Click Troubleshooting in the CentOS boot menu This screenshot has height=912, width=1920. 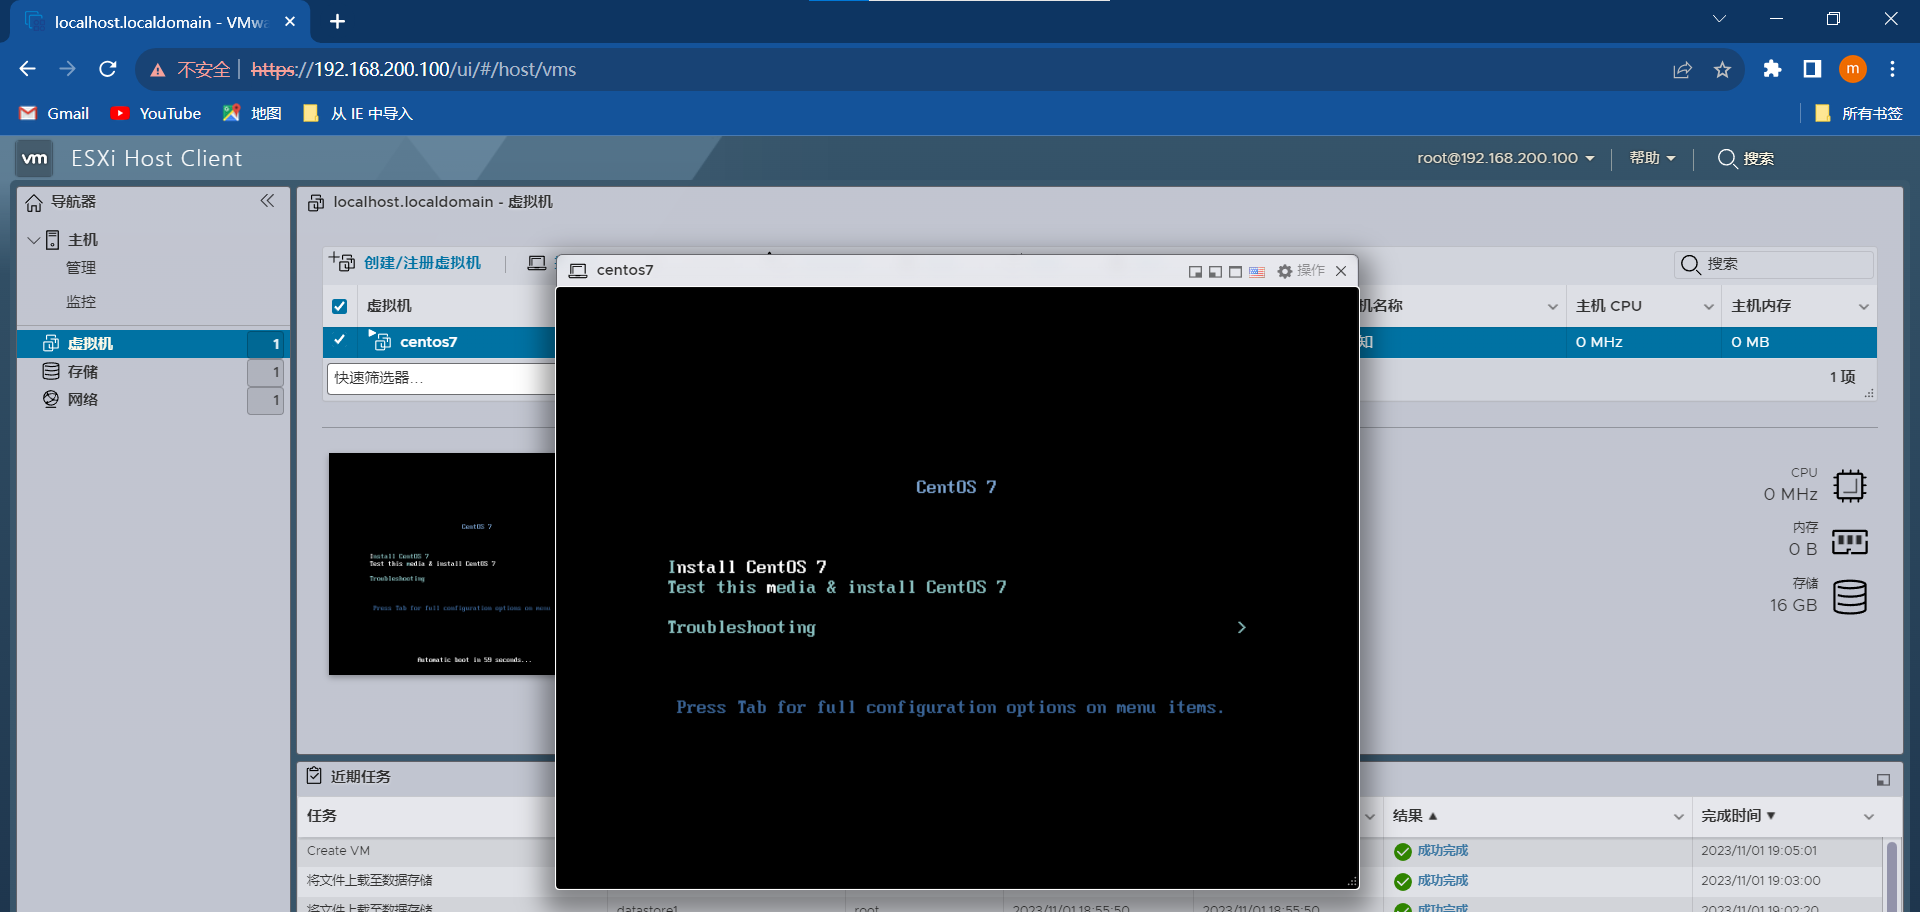tap(741, 627)
